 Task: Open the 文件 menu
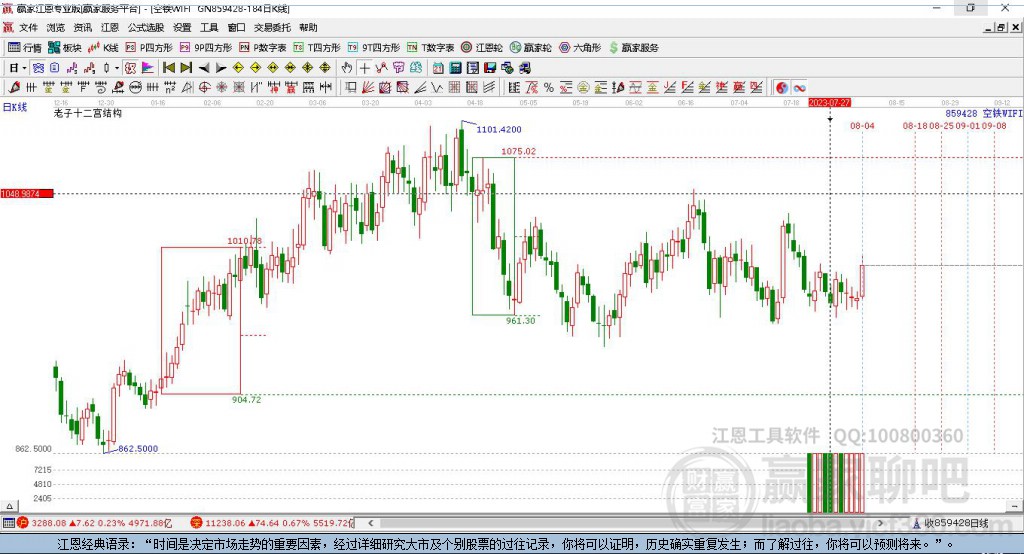28,27
